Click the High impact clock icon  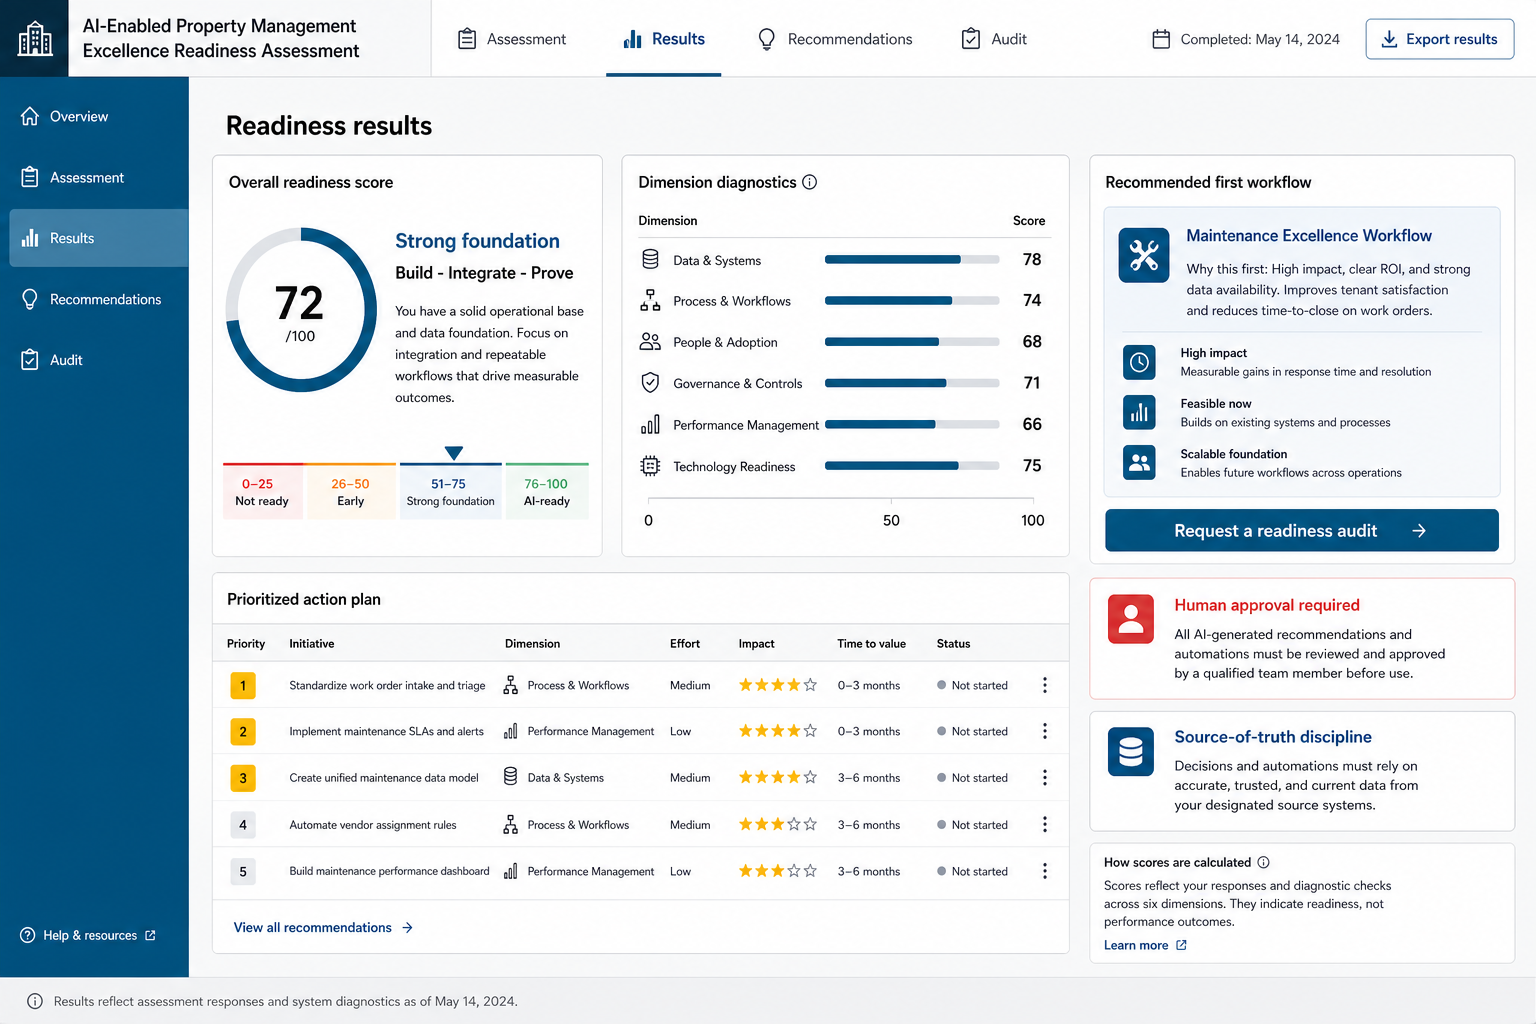tap(1139, 362)
